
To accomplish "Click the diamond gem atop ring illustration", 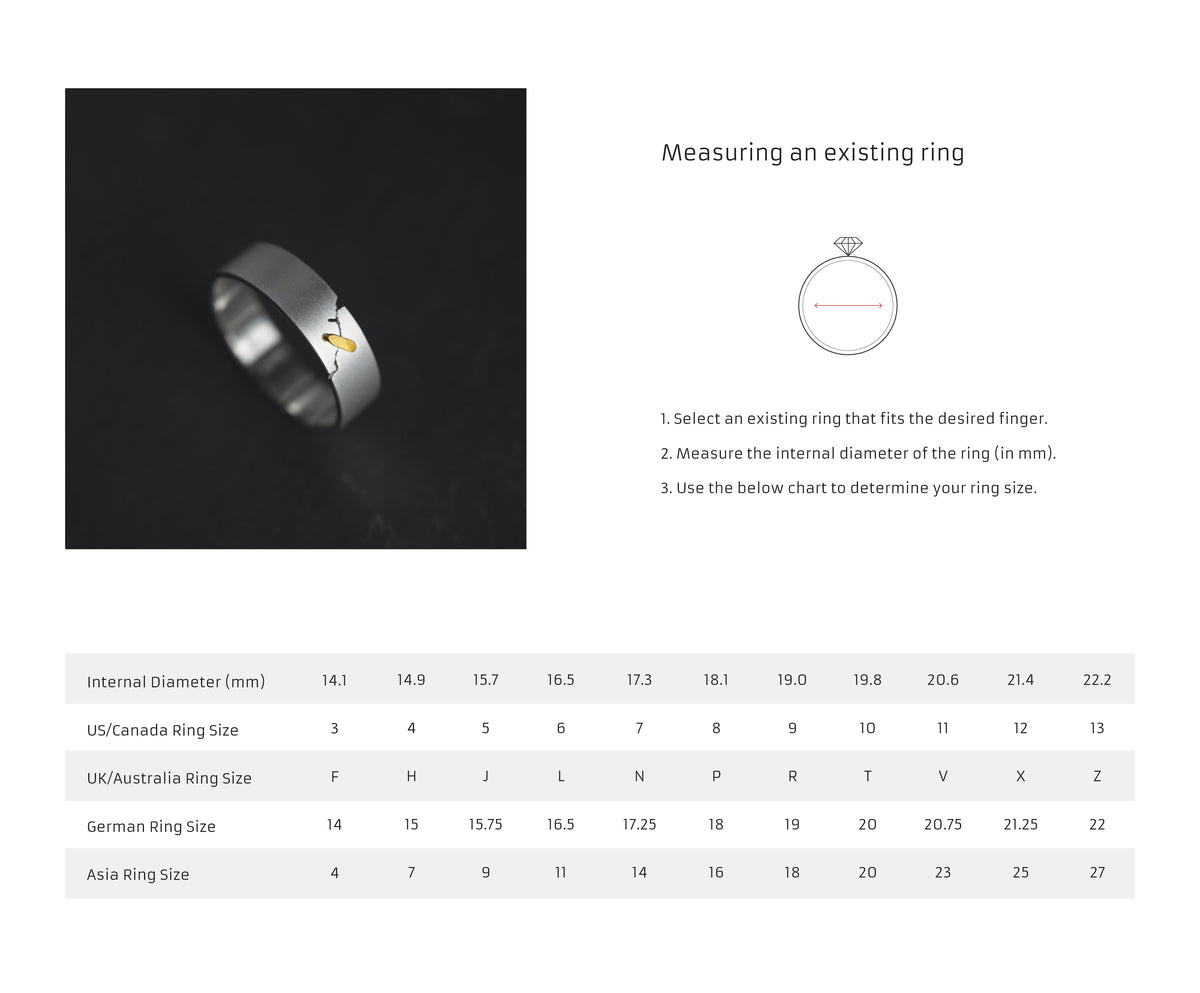I will 848,246.
